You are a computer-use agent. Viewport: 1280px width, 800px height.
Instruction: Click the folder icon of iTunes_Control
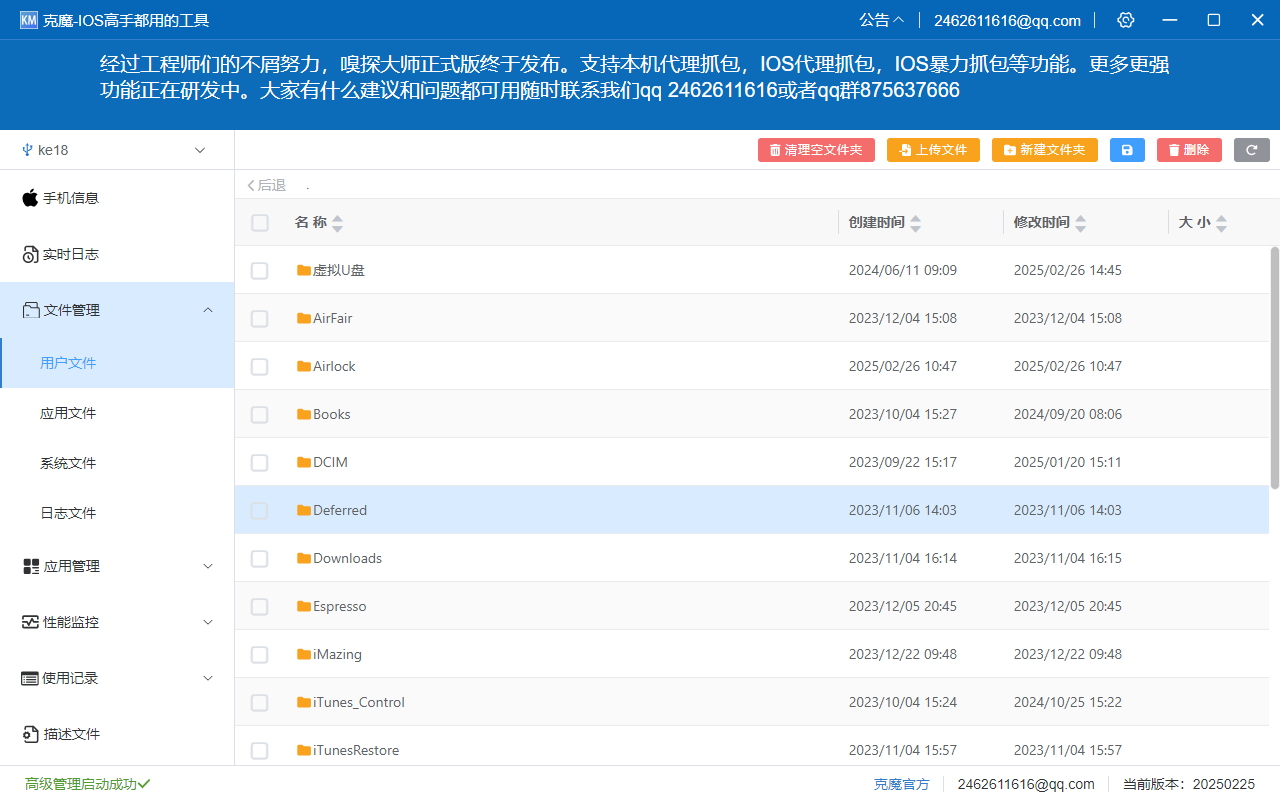pyautogui.click(x=304, y=702)
